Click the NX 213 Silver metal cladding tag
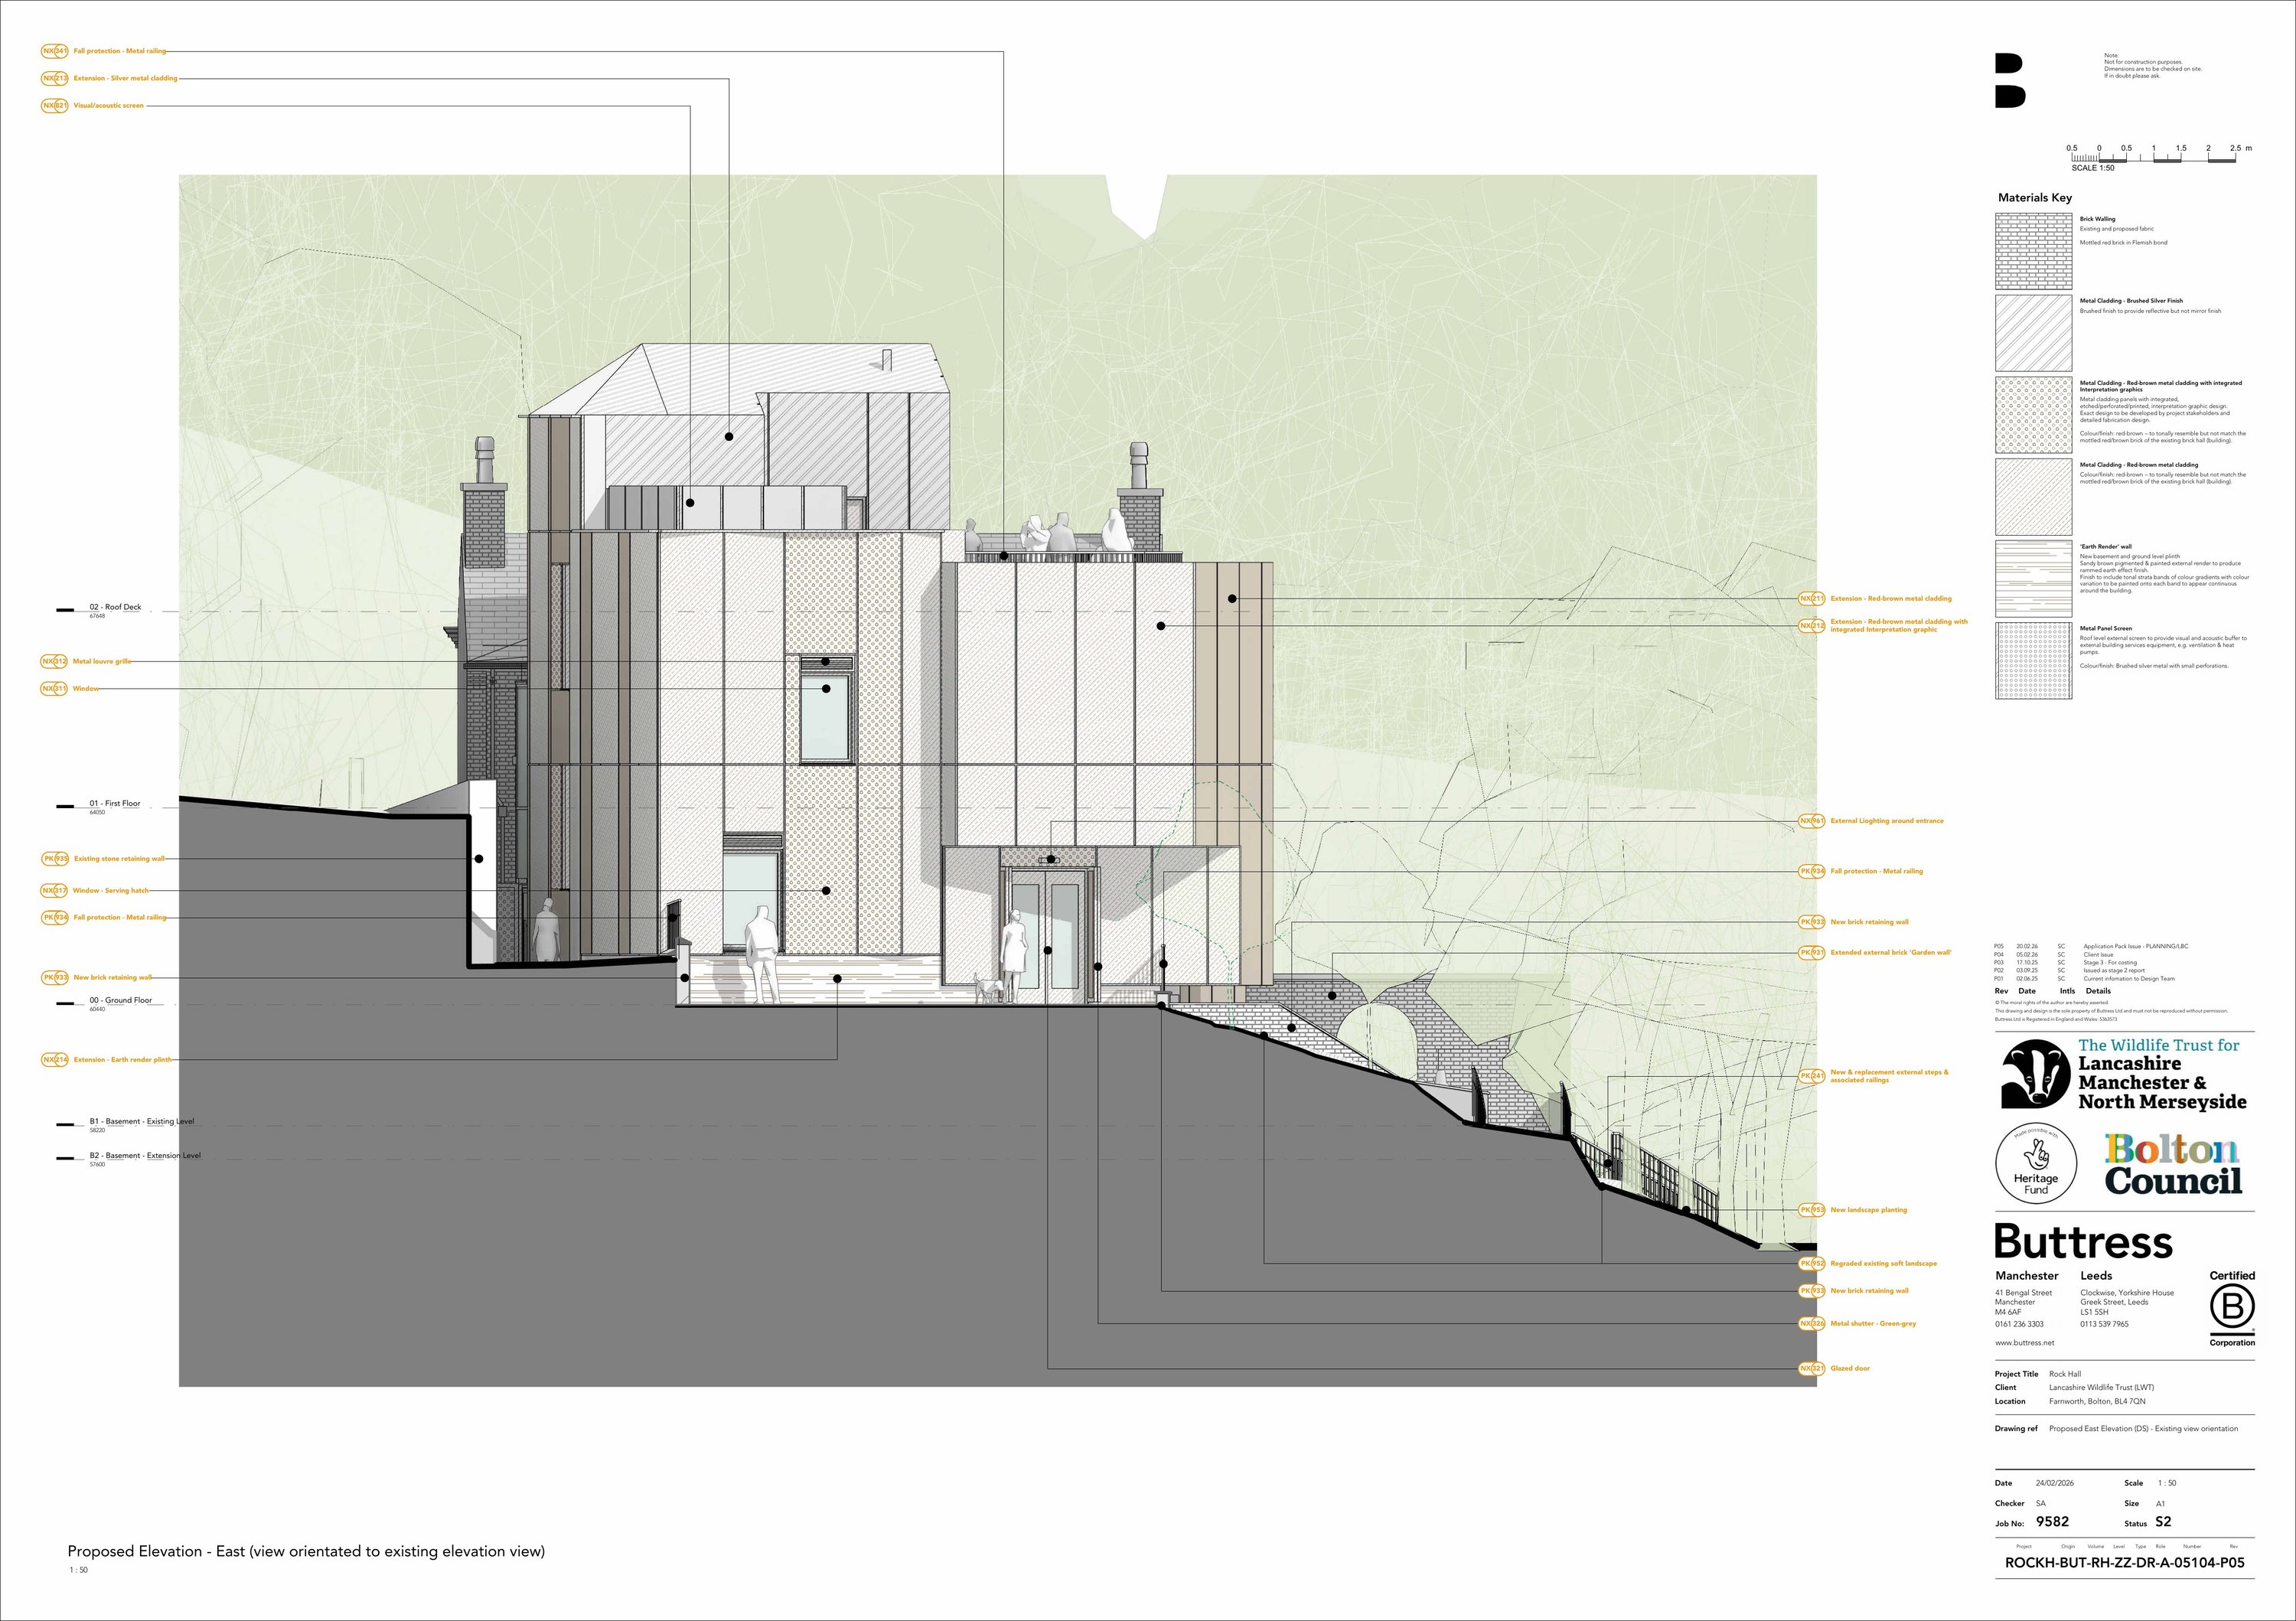This screenshot has width=2296, height=1621. click(x=55, y=78)
